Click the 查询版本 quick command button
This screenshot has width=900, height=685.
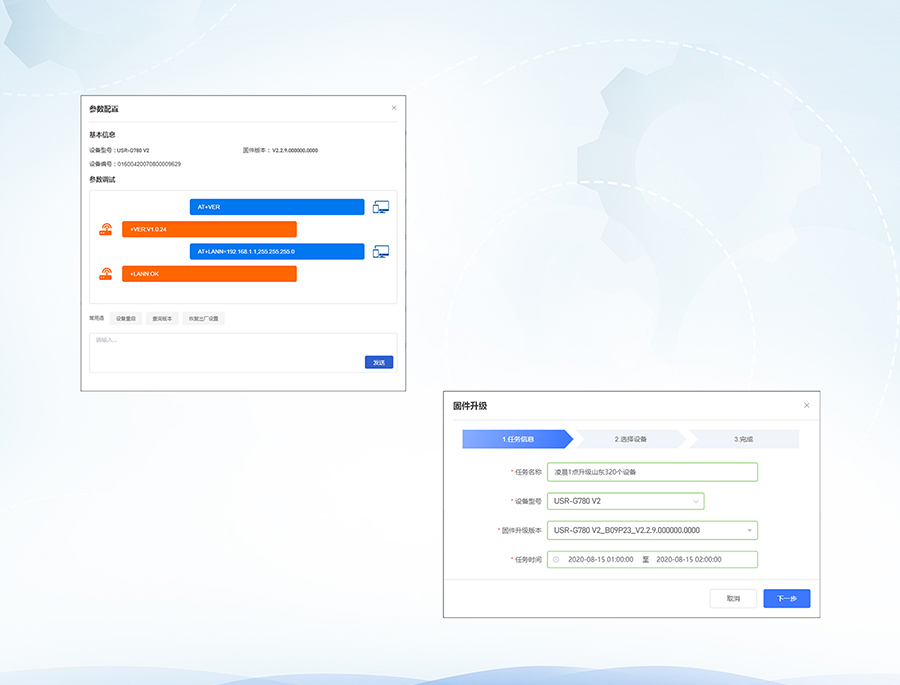(x=162, y=319)
